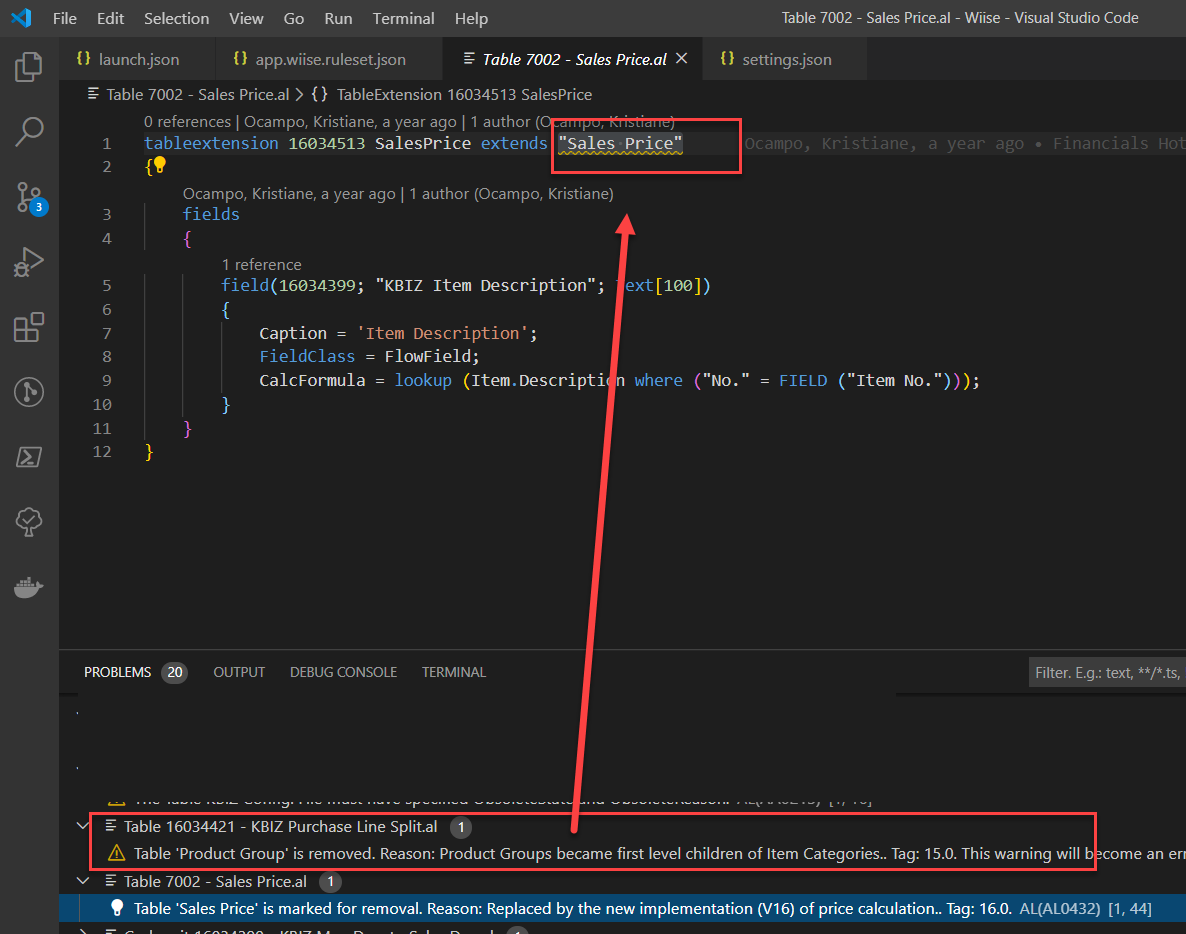
Task: Click author code lens above line 1
Action: (459, 122)
